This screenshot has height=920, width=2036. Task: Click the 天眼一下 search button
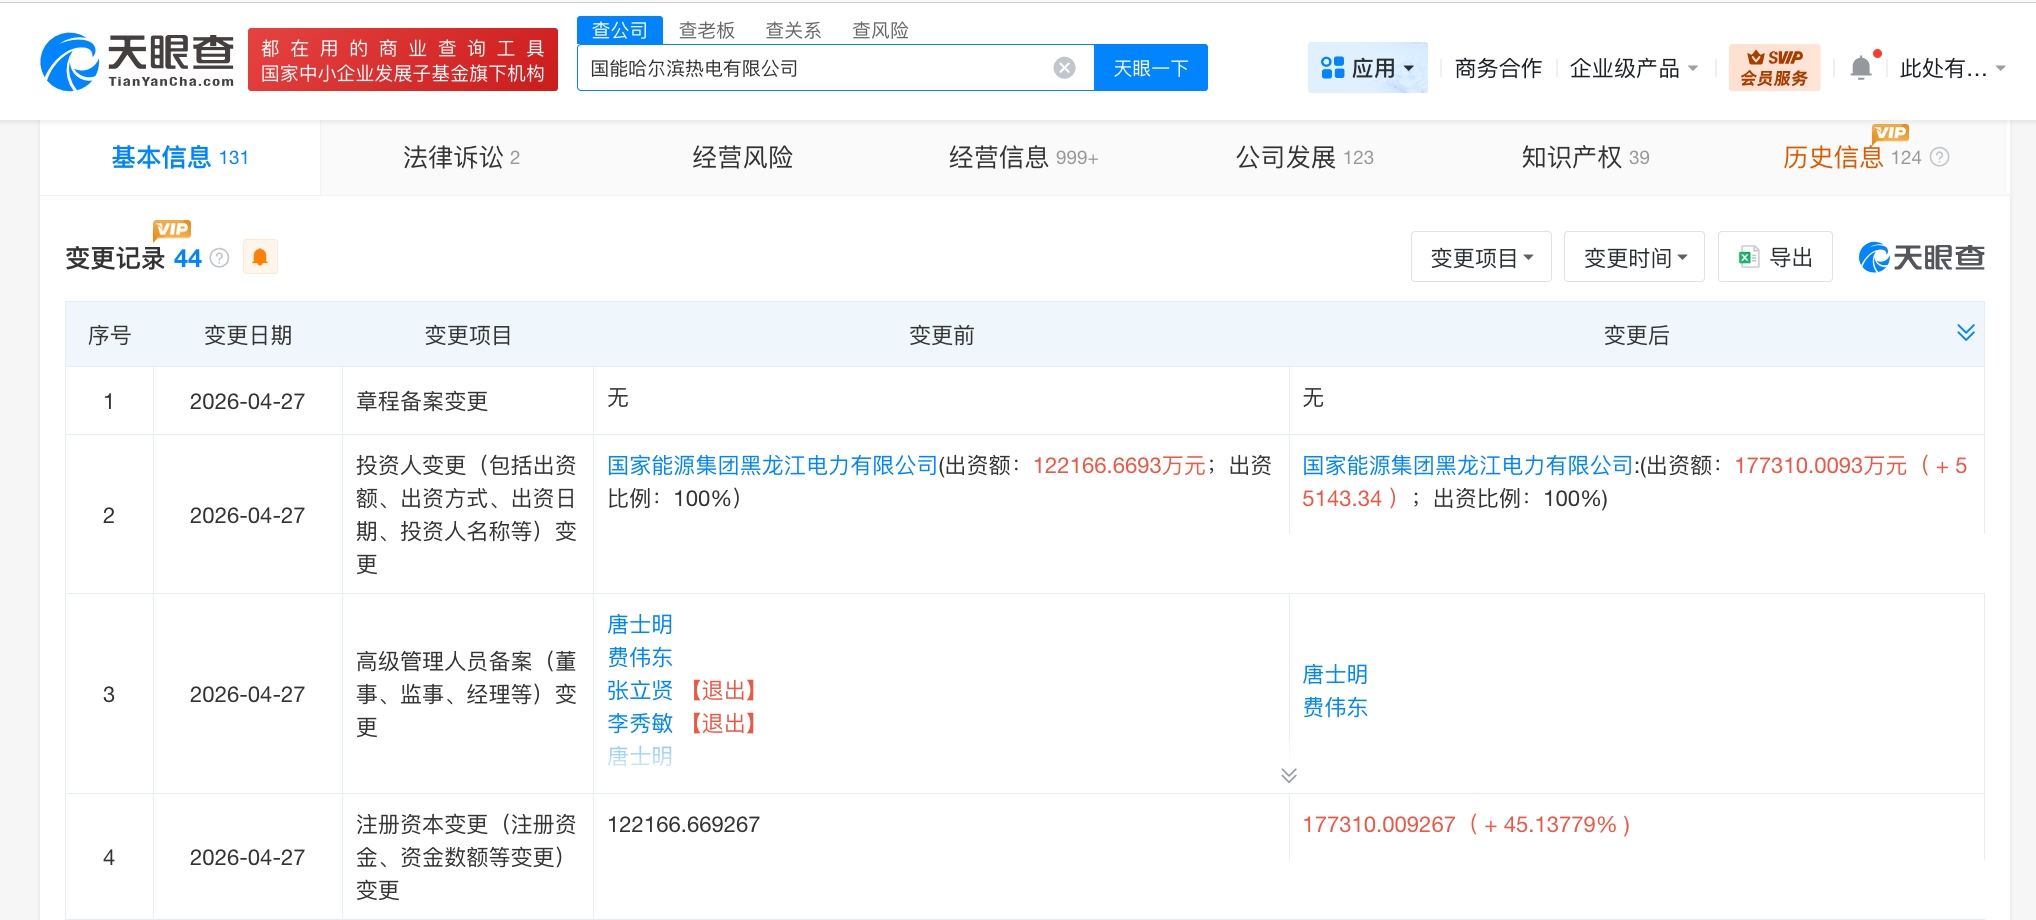point(1151,68)
